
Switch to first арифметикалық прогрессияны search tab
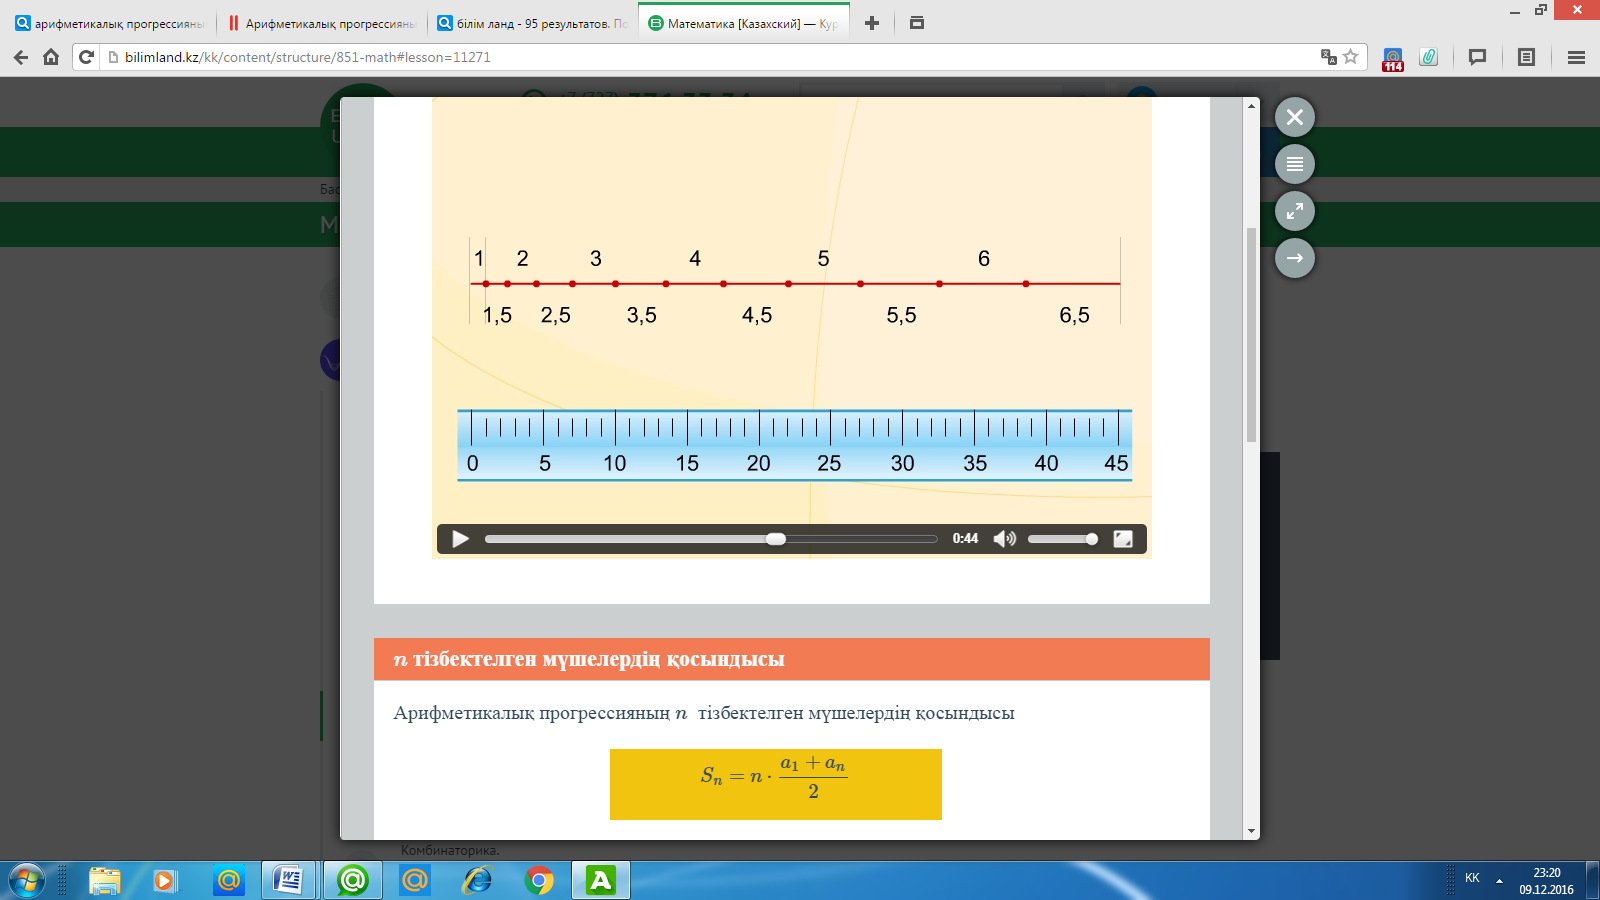click(109, 23)
